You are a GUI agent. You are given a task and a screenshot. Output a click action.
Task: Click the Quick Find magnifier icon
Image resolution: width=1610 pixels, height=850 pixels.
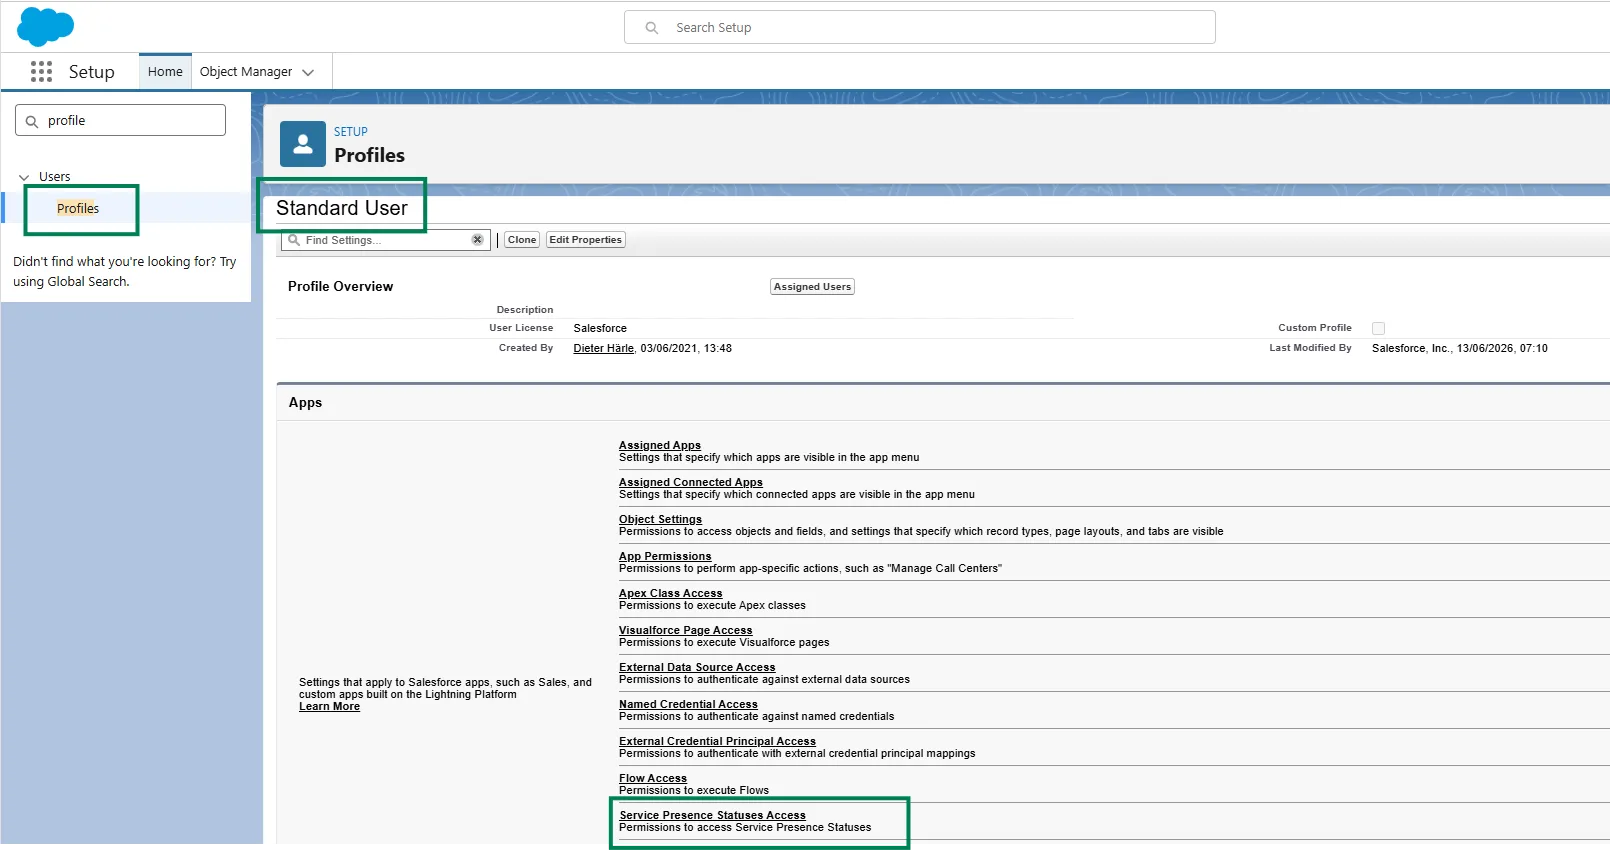[32, 121]
